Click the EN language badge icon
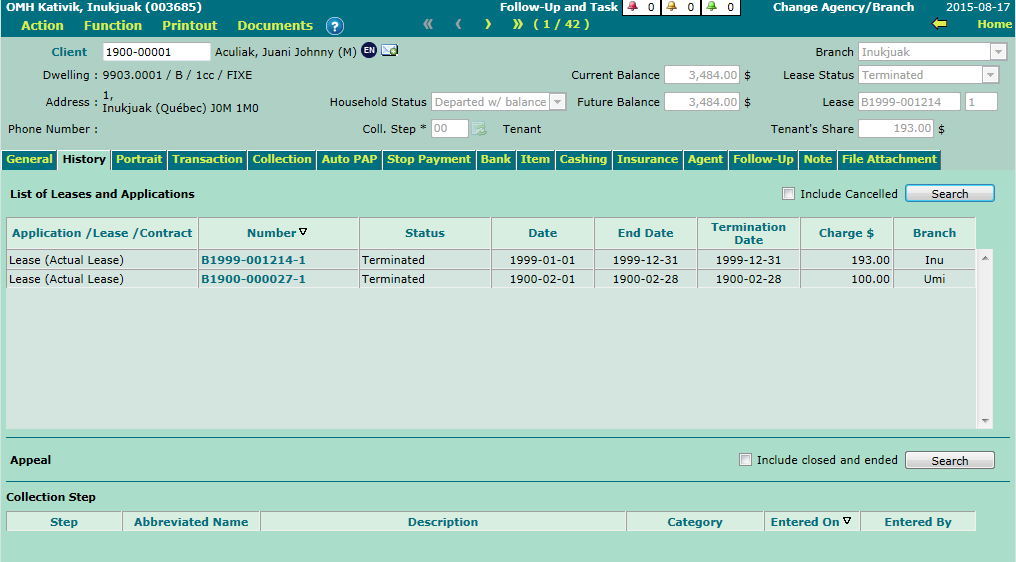 [x=369, y=51]
